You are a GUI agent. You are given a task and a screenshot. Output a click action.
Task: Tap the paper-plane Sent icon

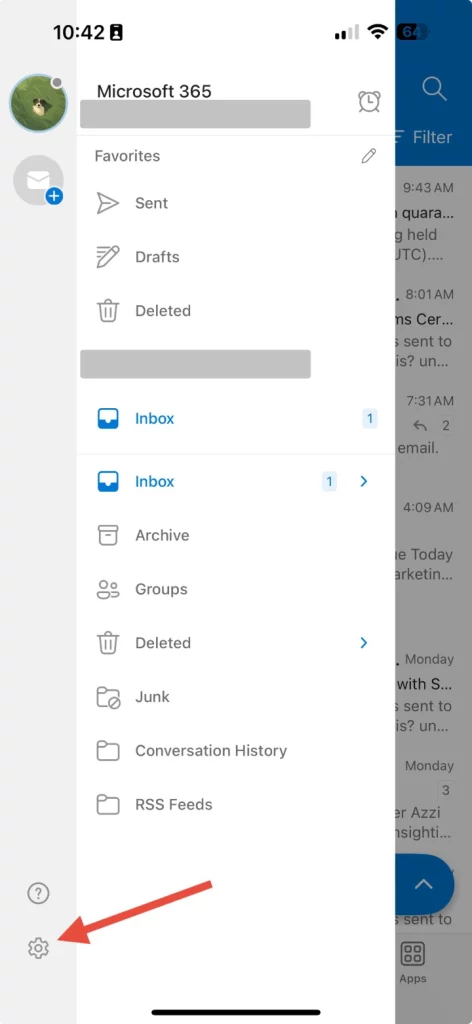click(108, 203)
